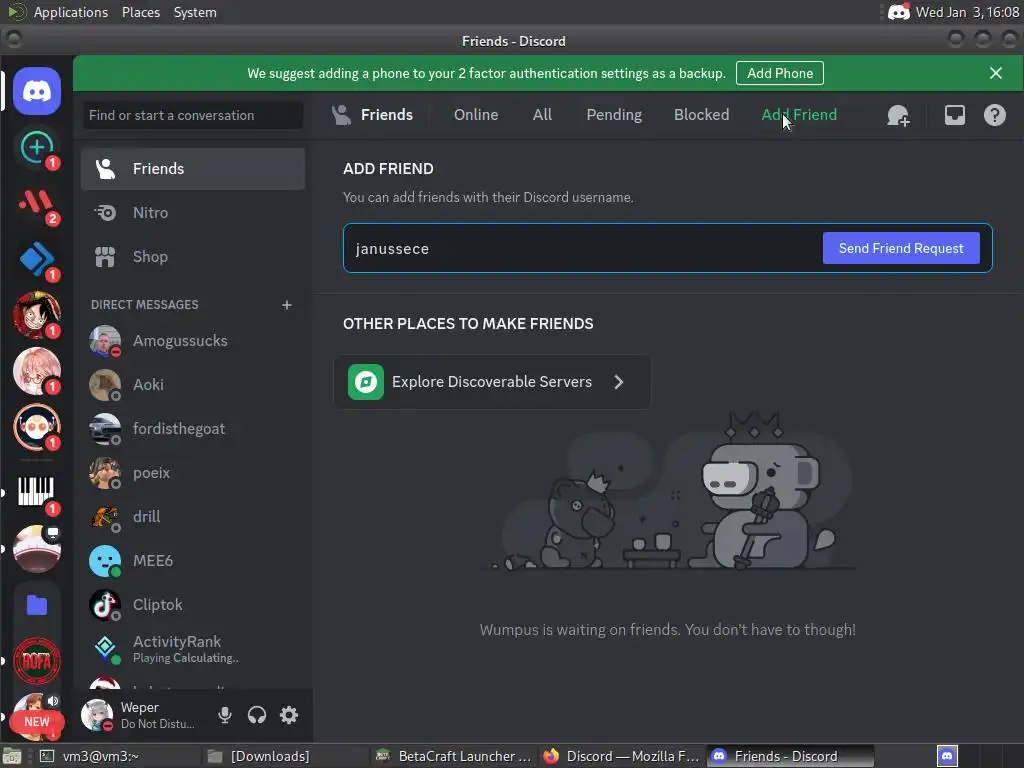Toggle microphone mute
The width and height of the screenshot is (1024, 768).
[225, 715]
